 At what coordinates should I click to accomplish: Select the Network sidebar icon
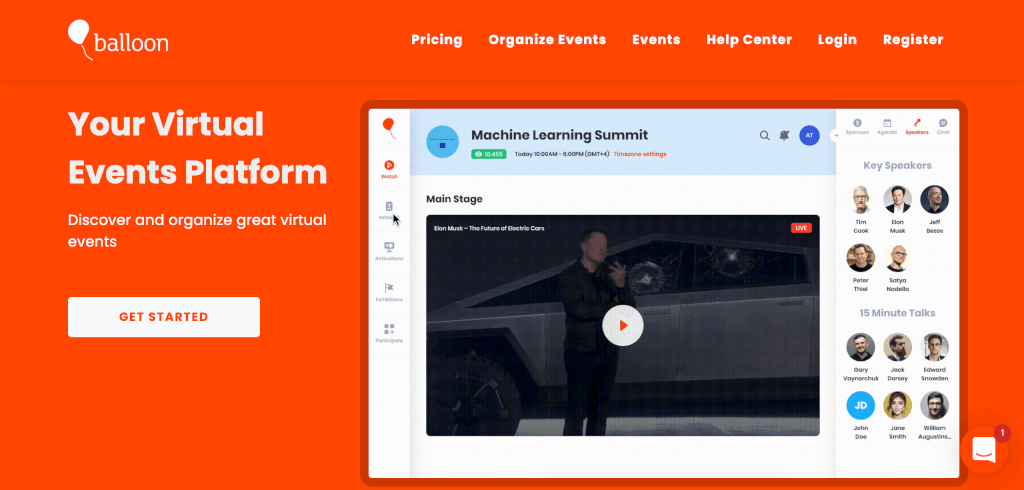389,210
